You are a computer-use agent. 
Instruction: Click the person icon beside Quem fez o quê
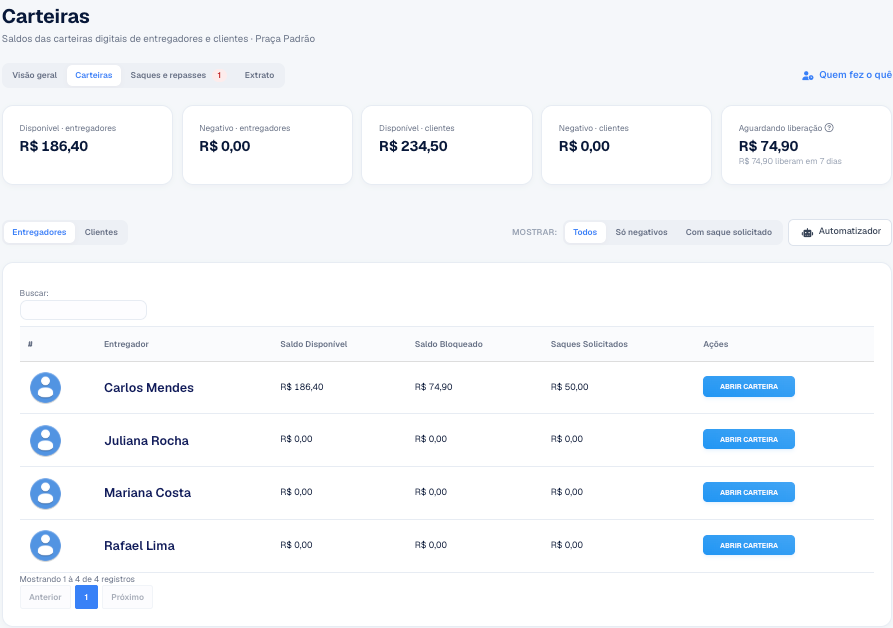[808, 75]
